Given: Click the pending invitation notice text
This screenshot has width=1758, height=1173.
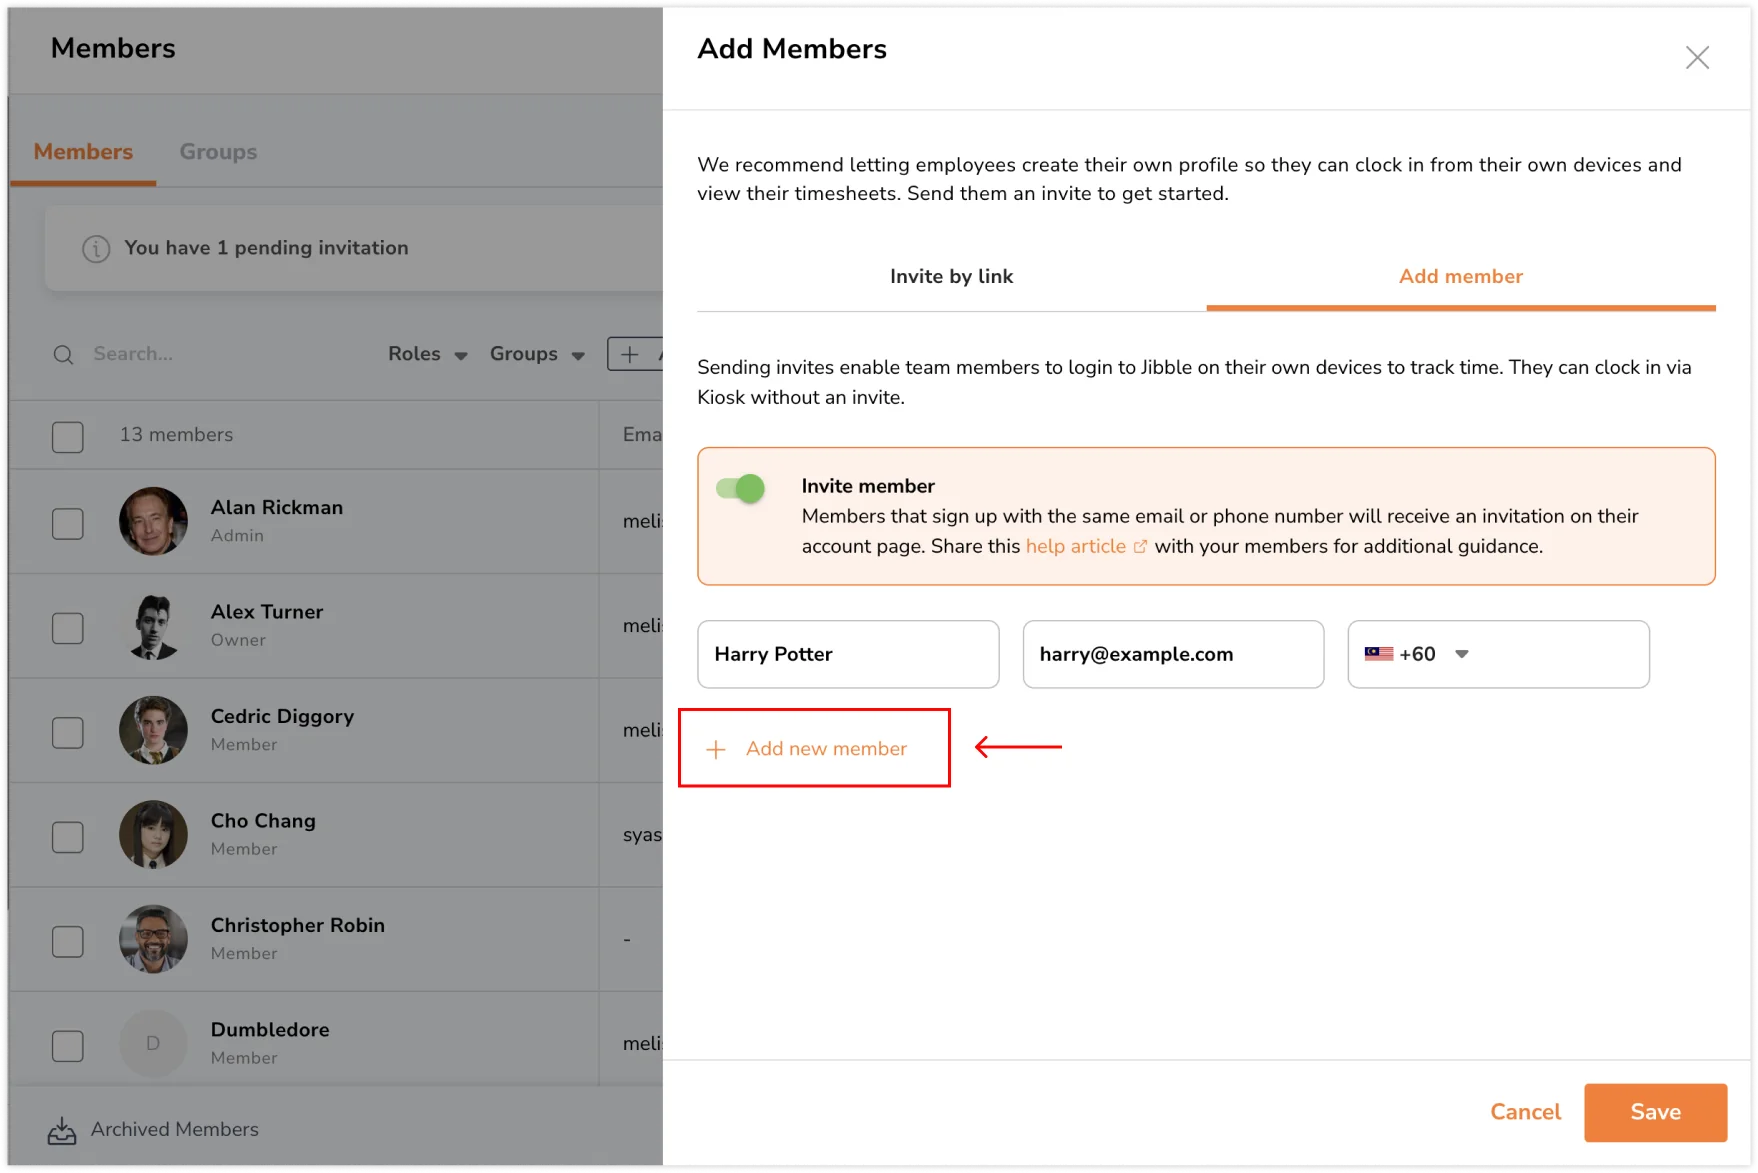Looking at the screenshot, I should click(266, 248).
